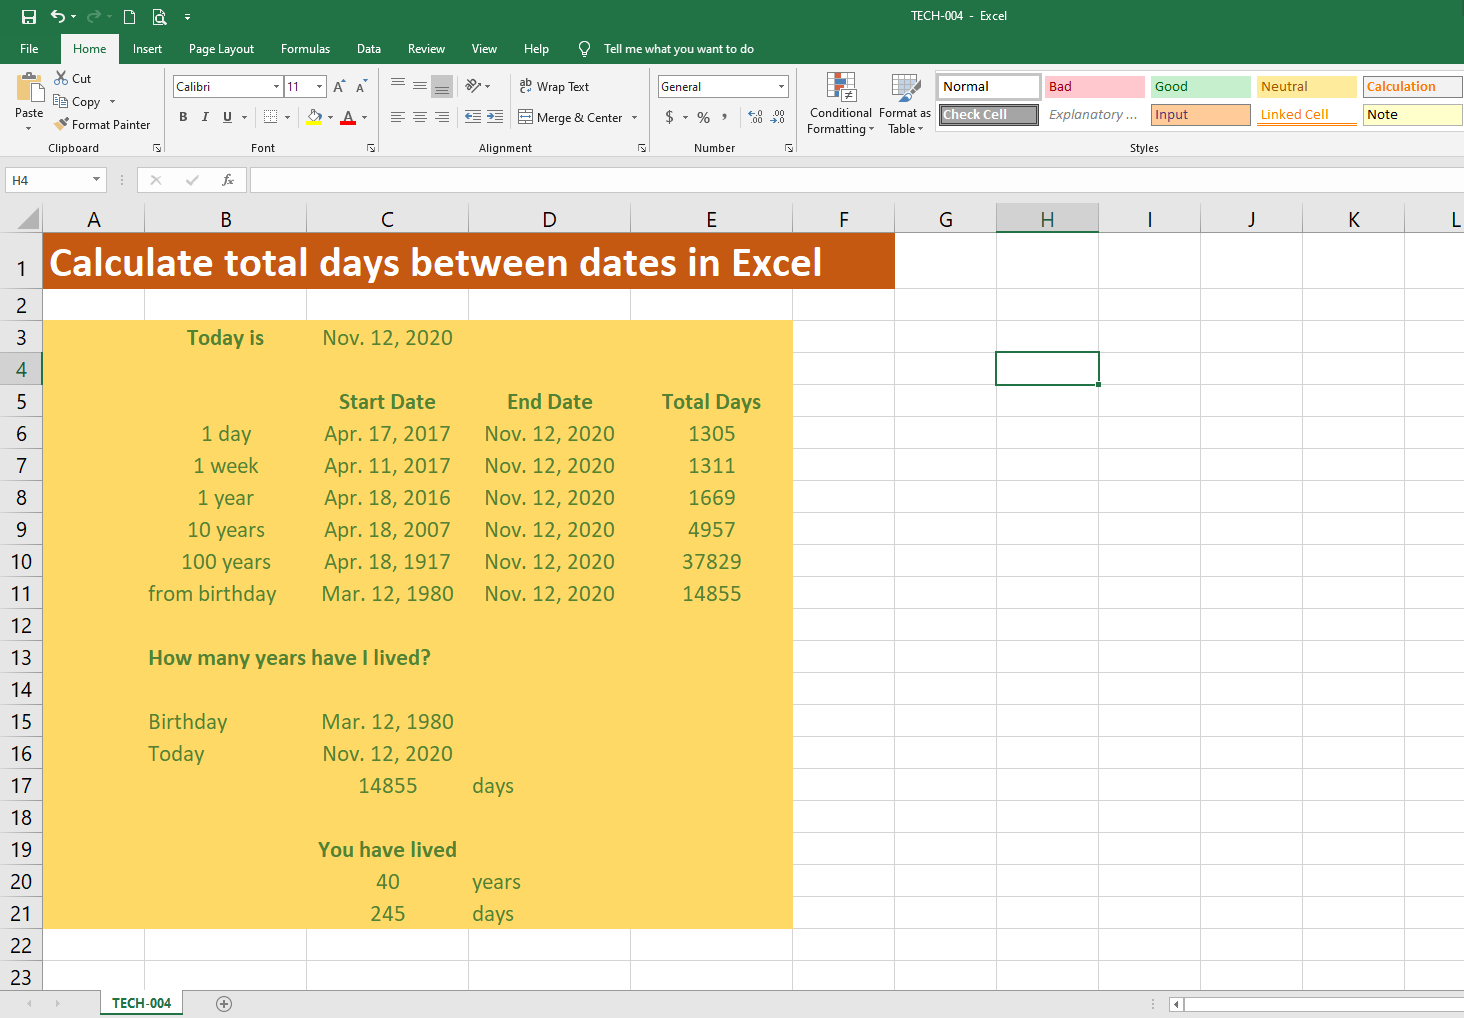Click the Merge & Center button
Screen dimensions: 1464x1018
[570, 118]
